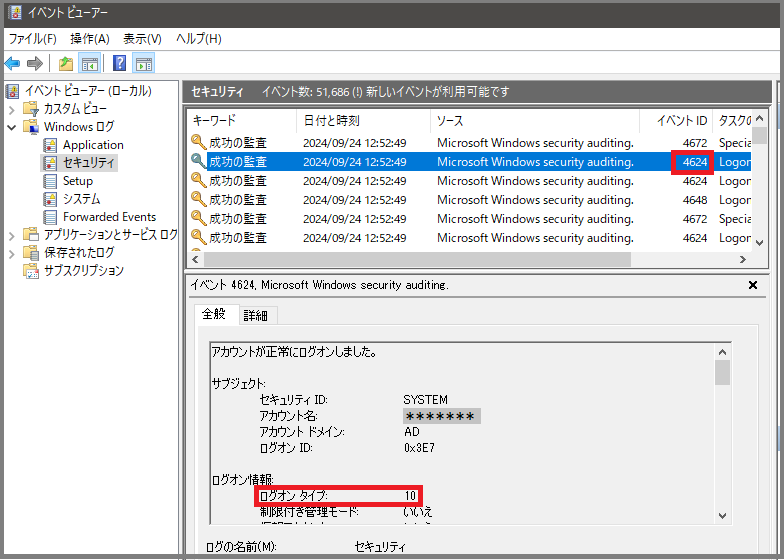Open the システム log in the tree
This screenshot has width=784, height=560.
[81, 199]
